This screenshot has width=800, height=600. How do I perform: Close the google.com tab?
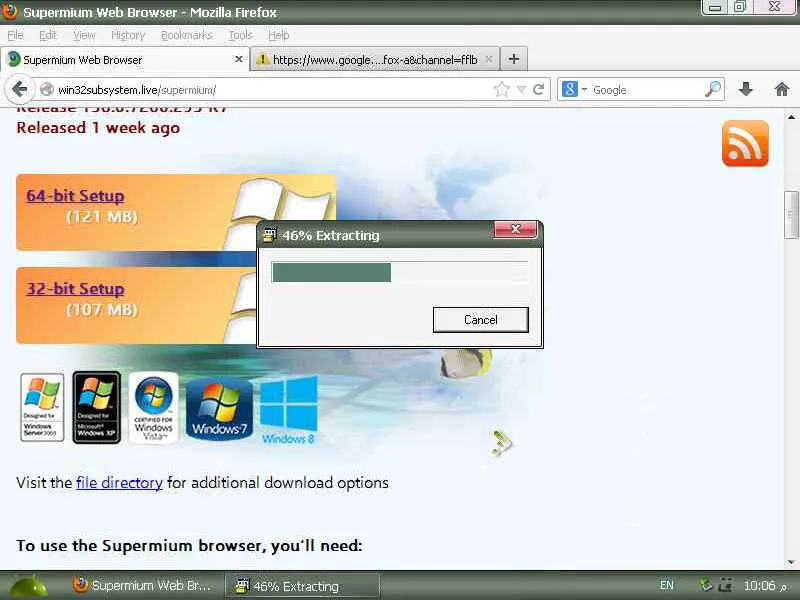pyautogui.click(x=488, y=59)
